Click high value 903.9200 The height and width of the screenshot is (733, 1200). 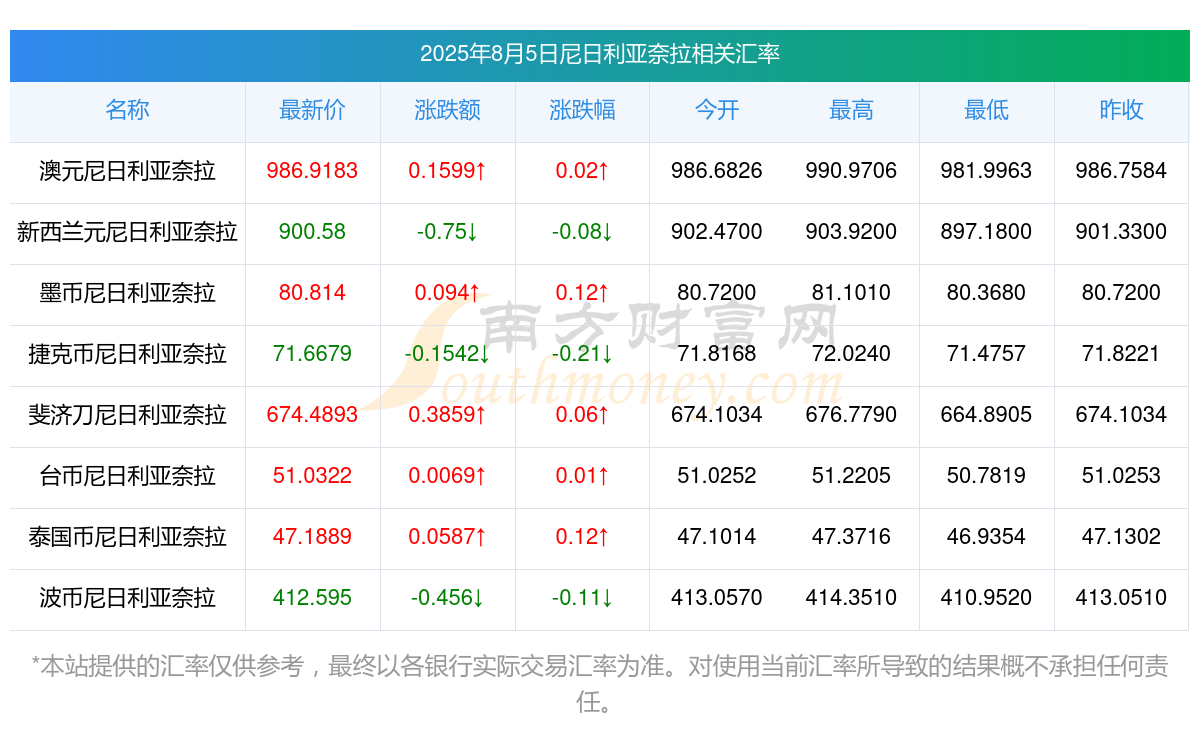(851, 232)
